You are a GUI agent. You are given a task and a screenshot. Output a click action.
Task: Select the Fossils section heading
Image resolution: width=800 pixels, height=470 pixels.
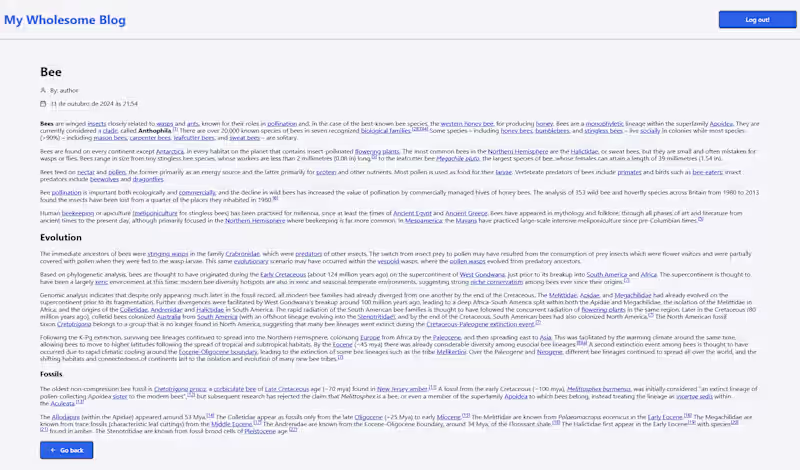coord(51,374)
